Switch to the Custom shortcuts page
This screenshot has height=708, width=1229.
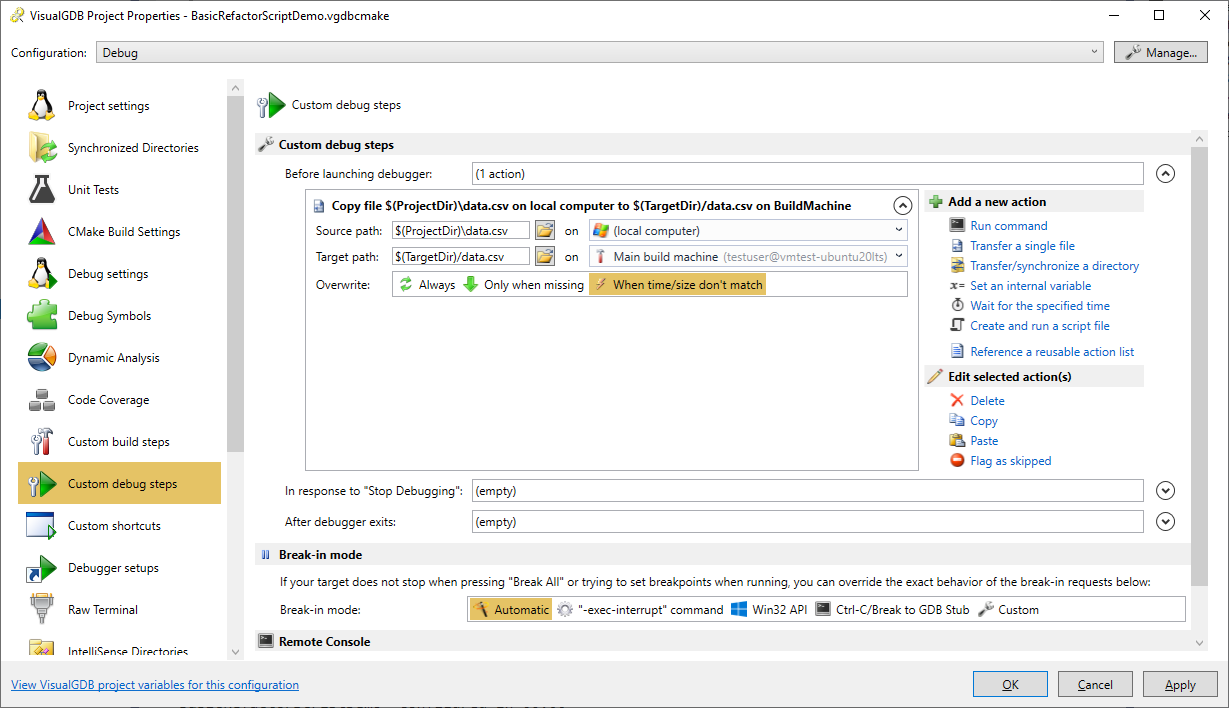click(x=119, y=525)
